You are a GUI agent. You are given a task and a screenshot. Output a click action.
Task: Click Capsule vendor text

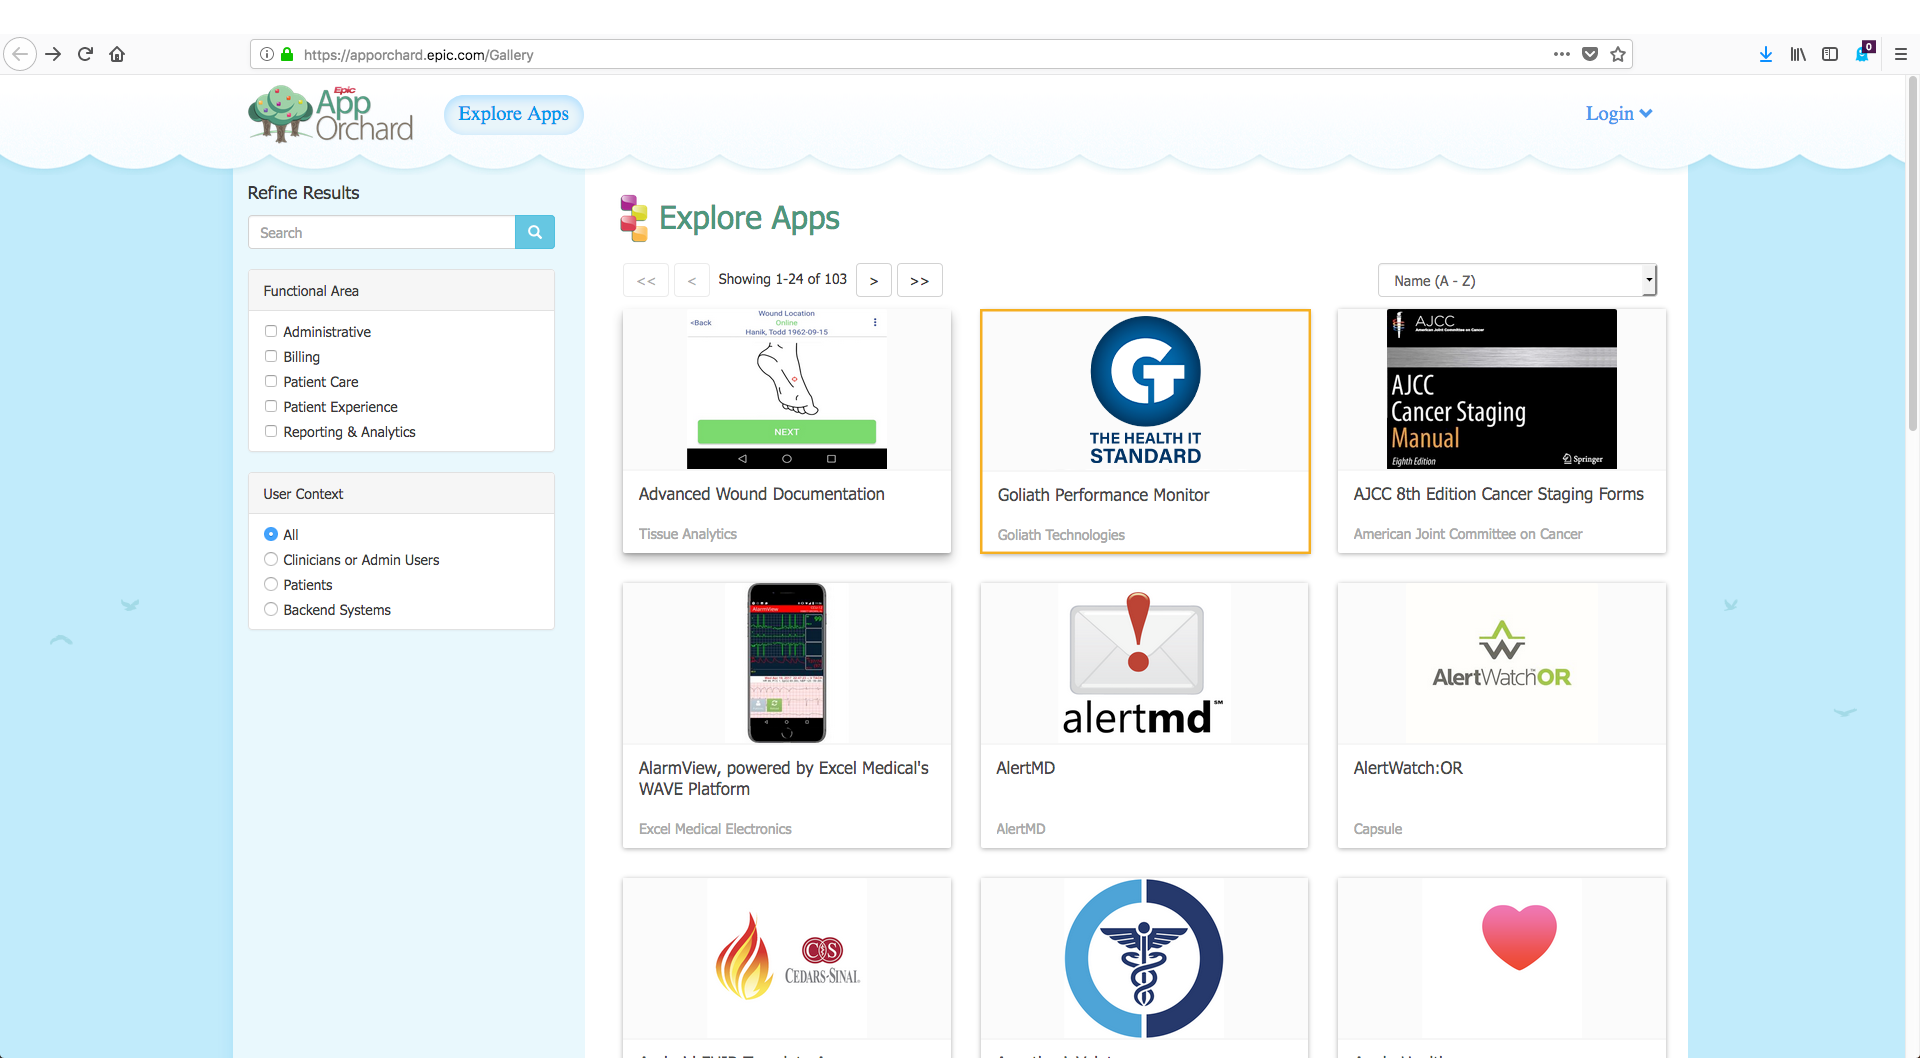[1378, 829]
